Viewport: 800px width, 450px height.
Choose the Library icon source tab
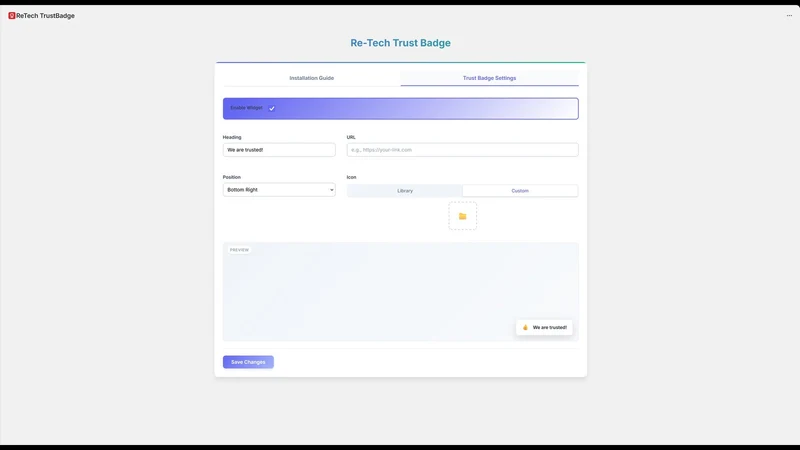pos(405,191)
